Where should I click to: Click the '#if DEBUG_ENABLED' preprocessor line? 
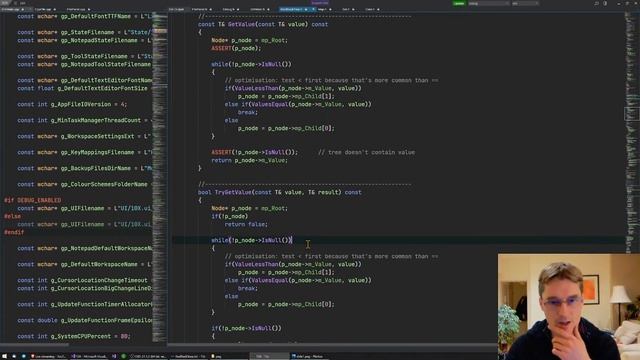pyautogui.click(x=33, y=200)
